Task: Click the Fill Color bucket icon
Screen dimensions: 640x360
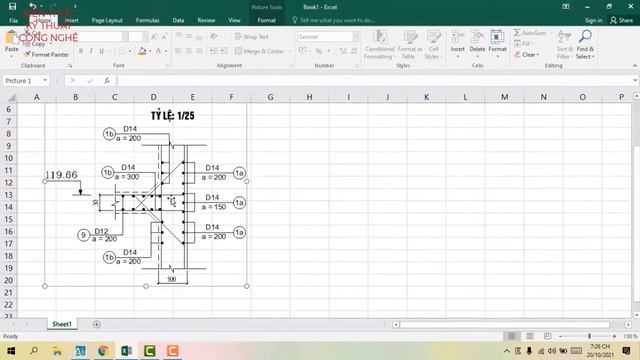Action: click(142, 51)
